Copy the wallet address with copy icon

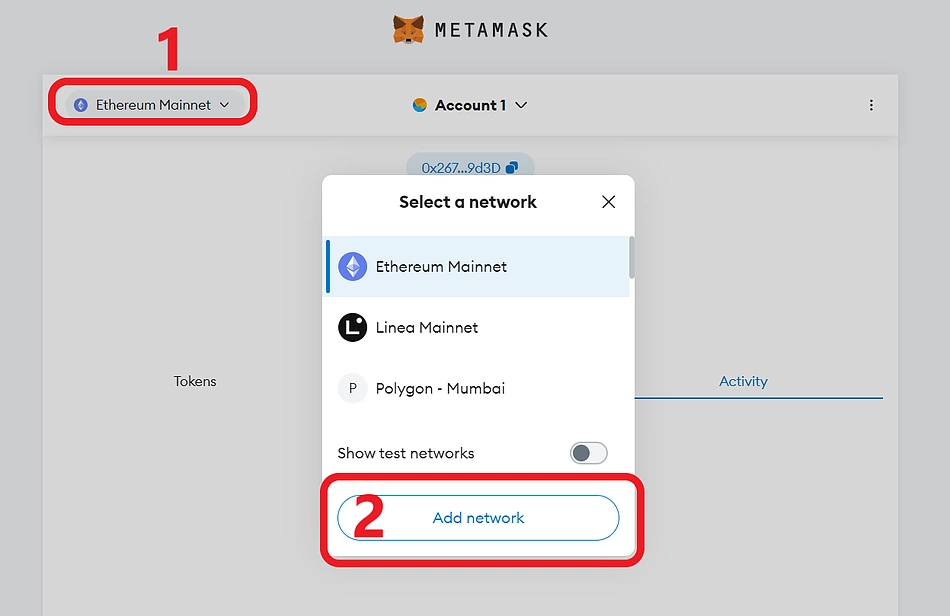click(513, 168)
